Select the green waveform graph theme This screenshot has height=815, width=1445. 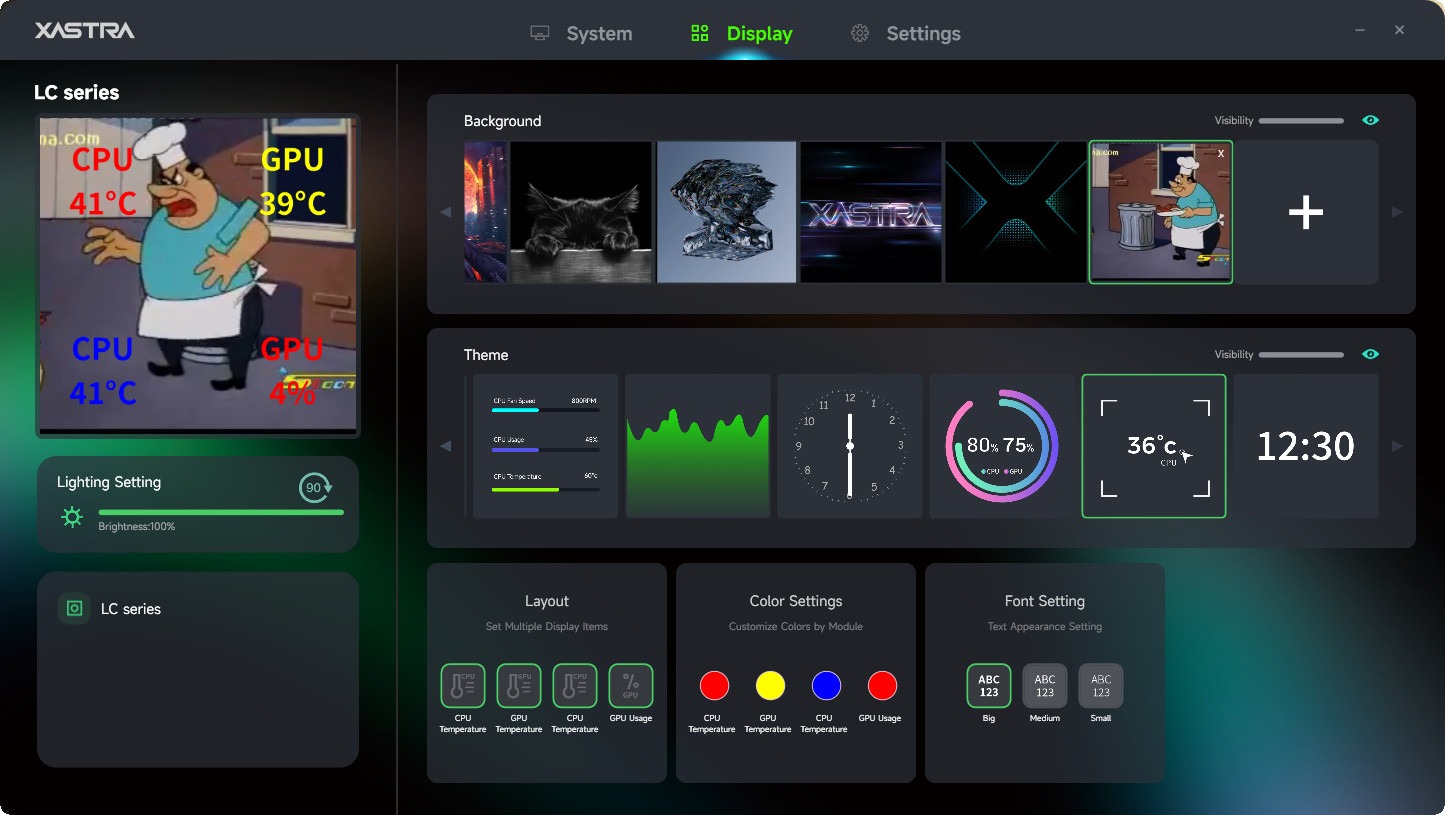[x=698, y=446]
